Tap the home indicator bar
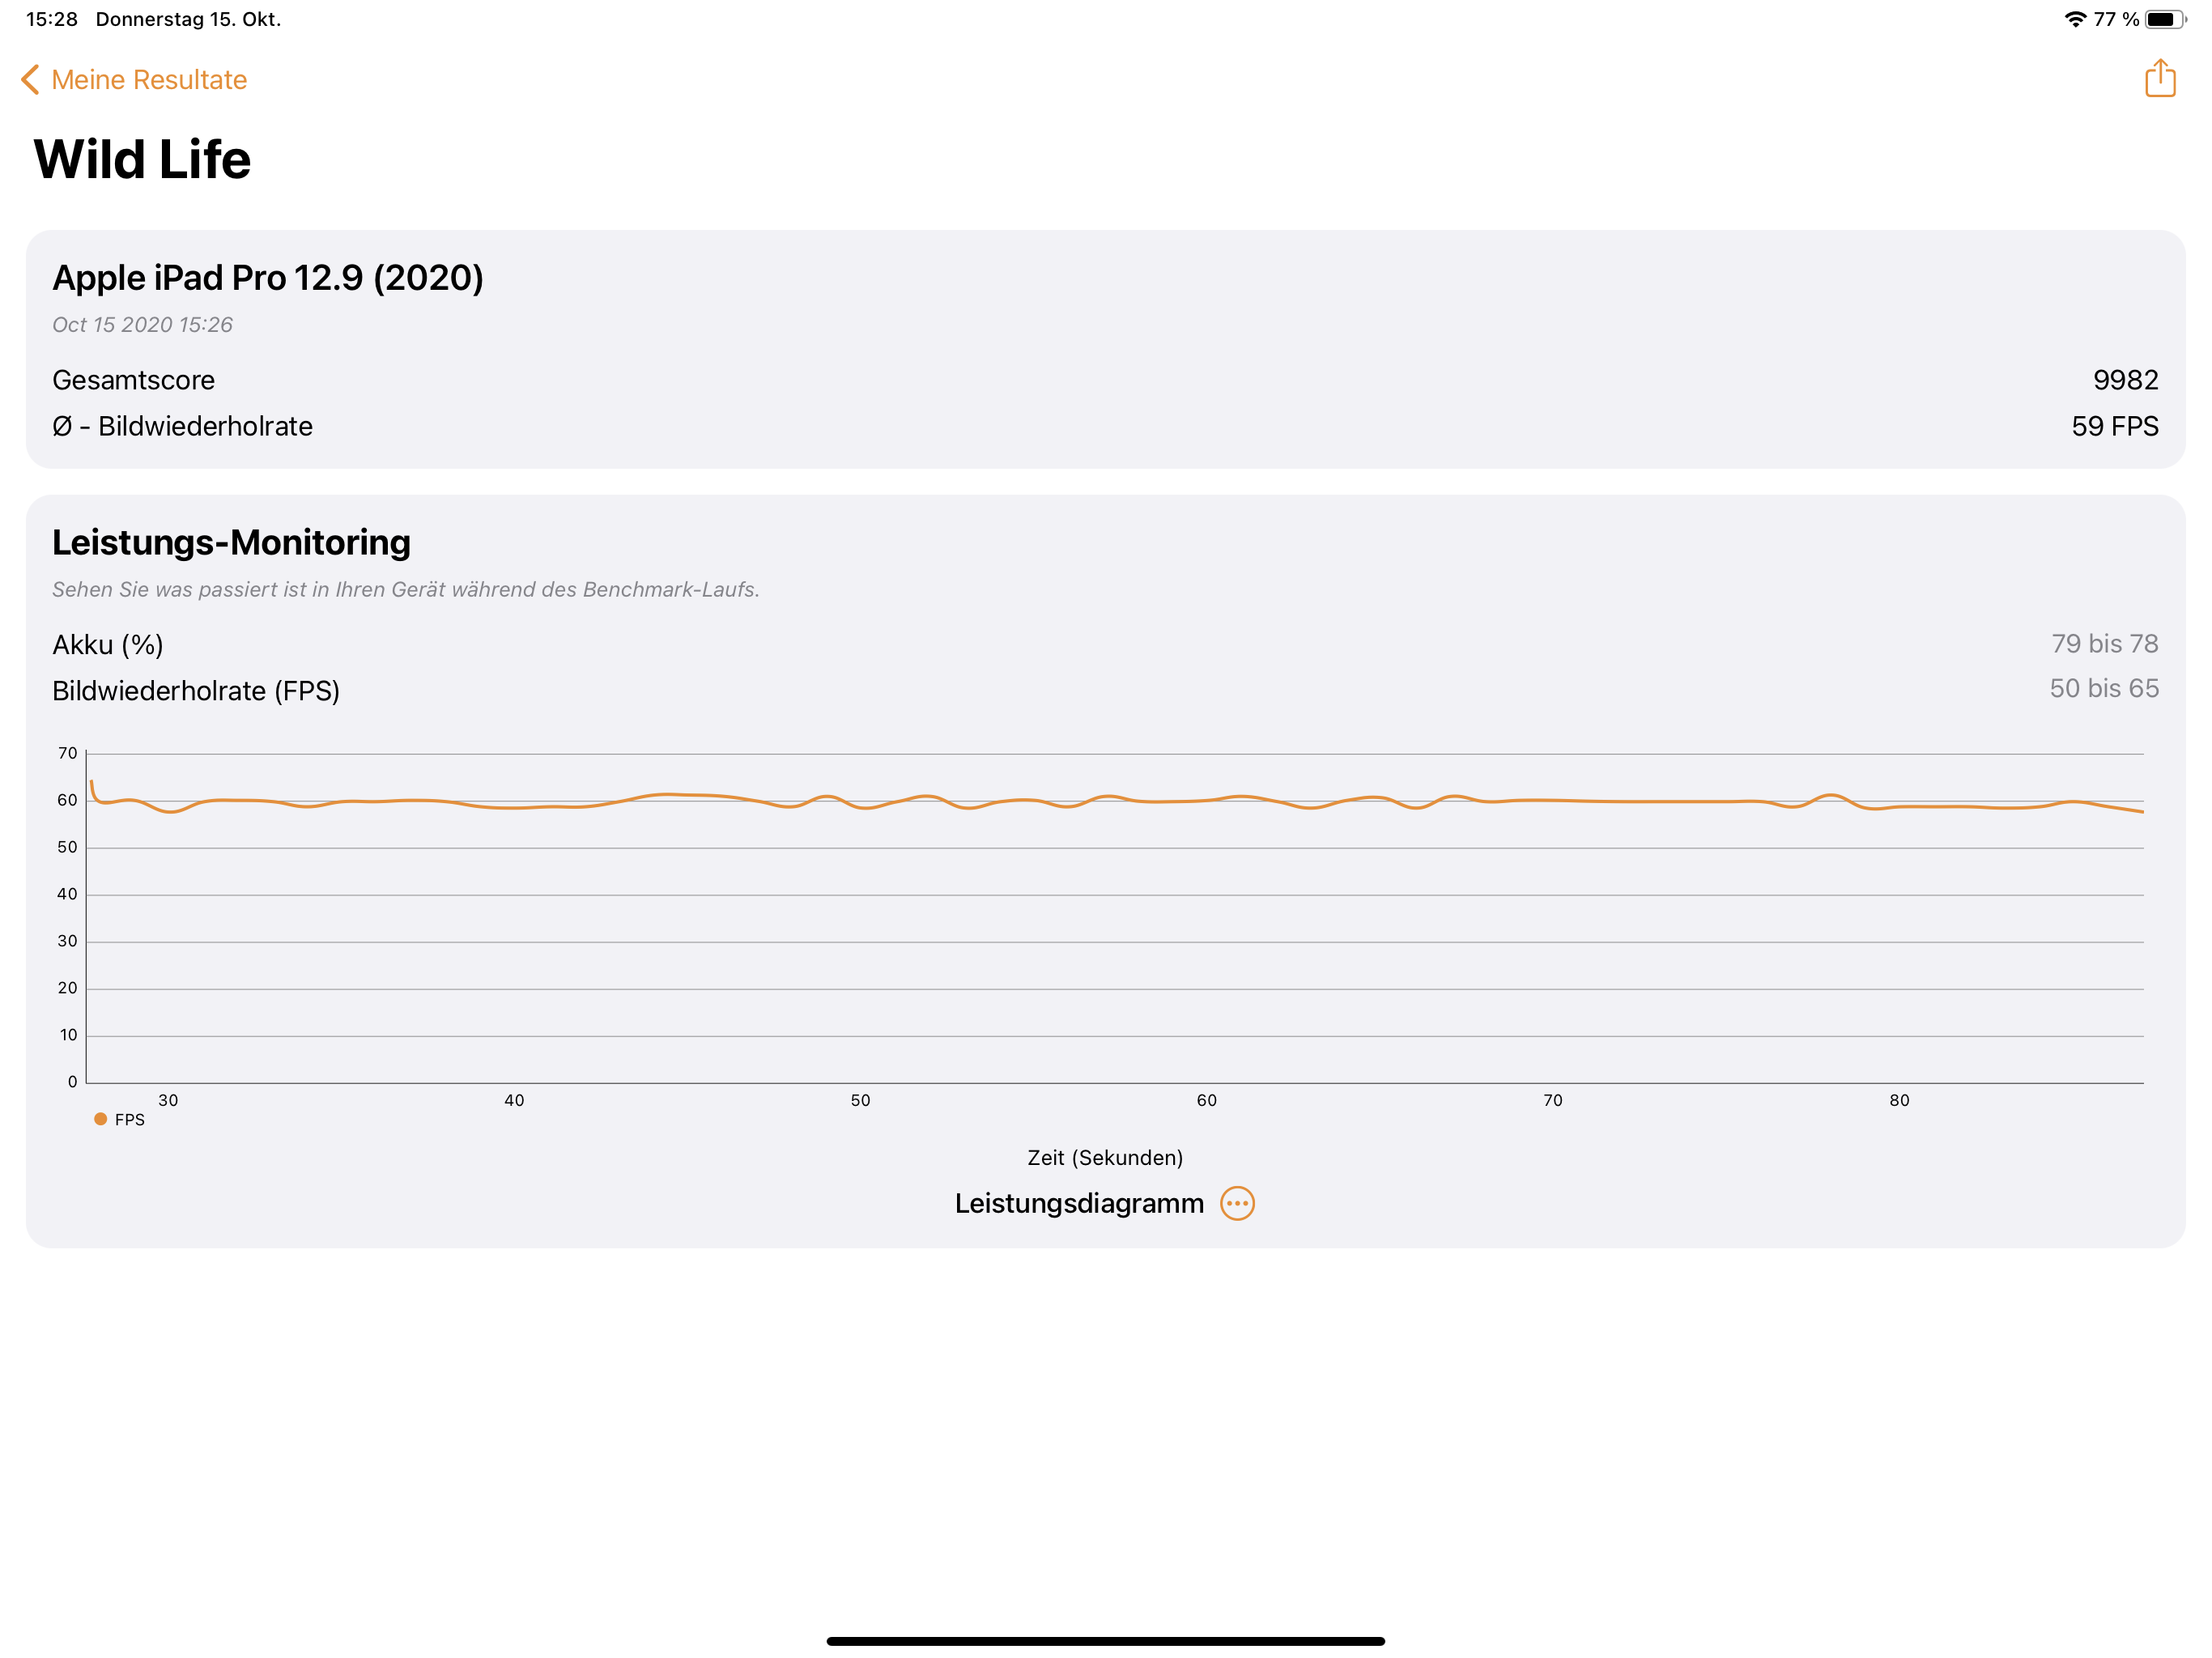 (x=1106, y=1641)
